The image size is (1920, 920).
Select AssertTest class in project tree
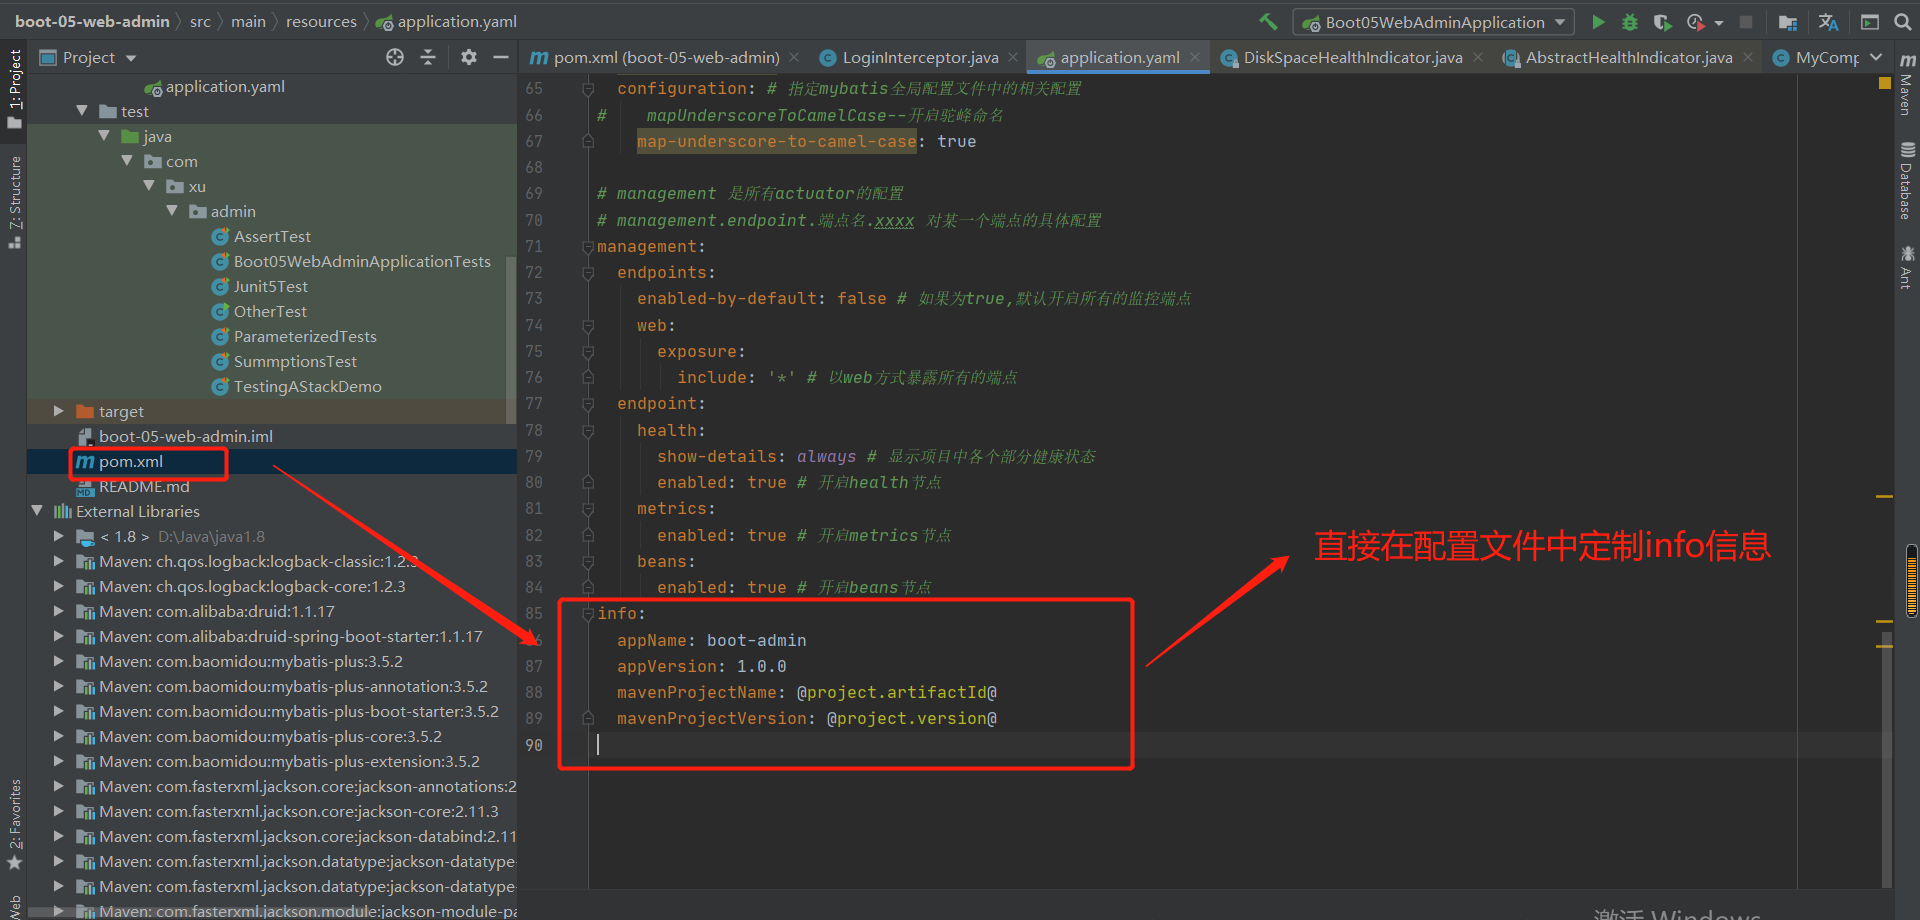(272, 236)
